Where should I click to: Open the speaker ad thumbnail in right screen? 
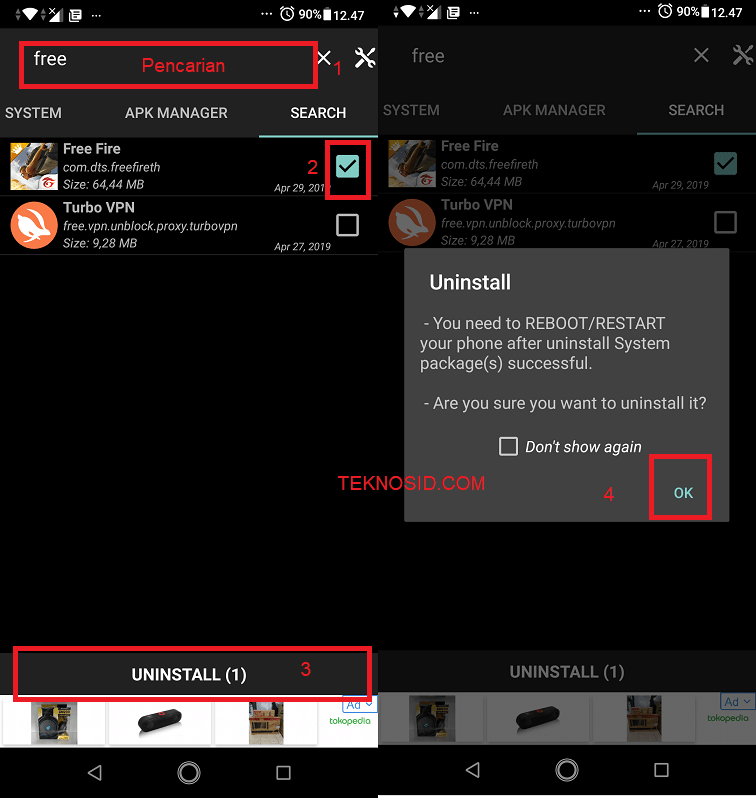[x=538, y=719]
